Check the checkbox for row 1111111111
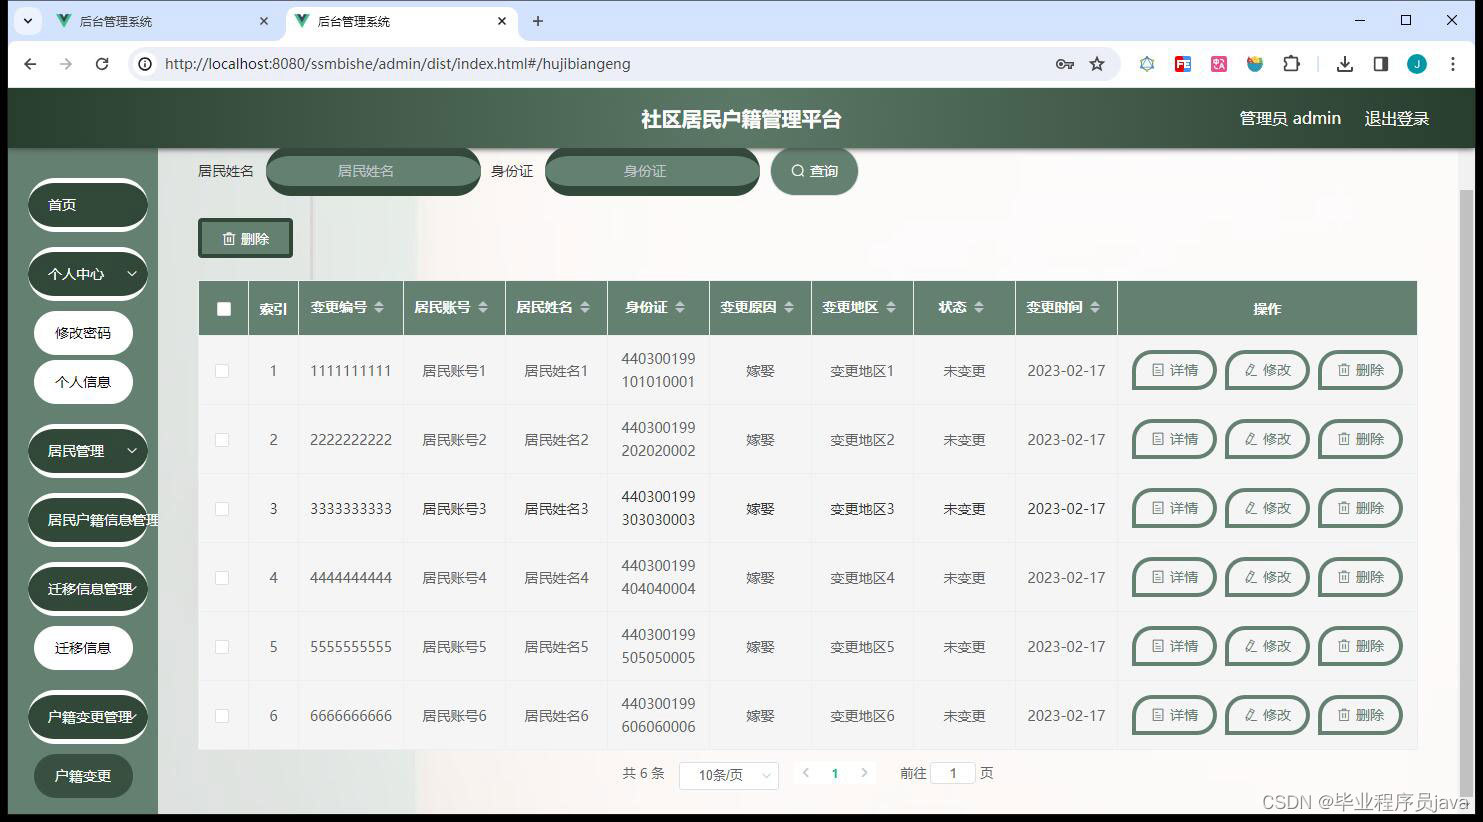The image size is (1483, 822). point(222,371)
